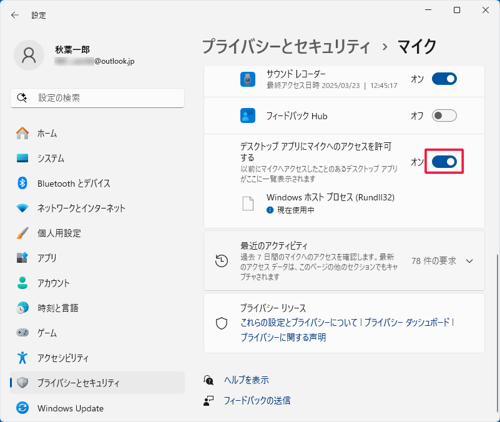The height and width of the screenshot is (422, 500).
Task: Focus the 設定の検索 search field
Action: (97, 98)
